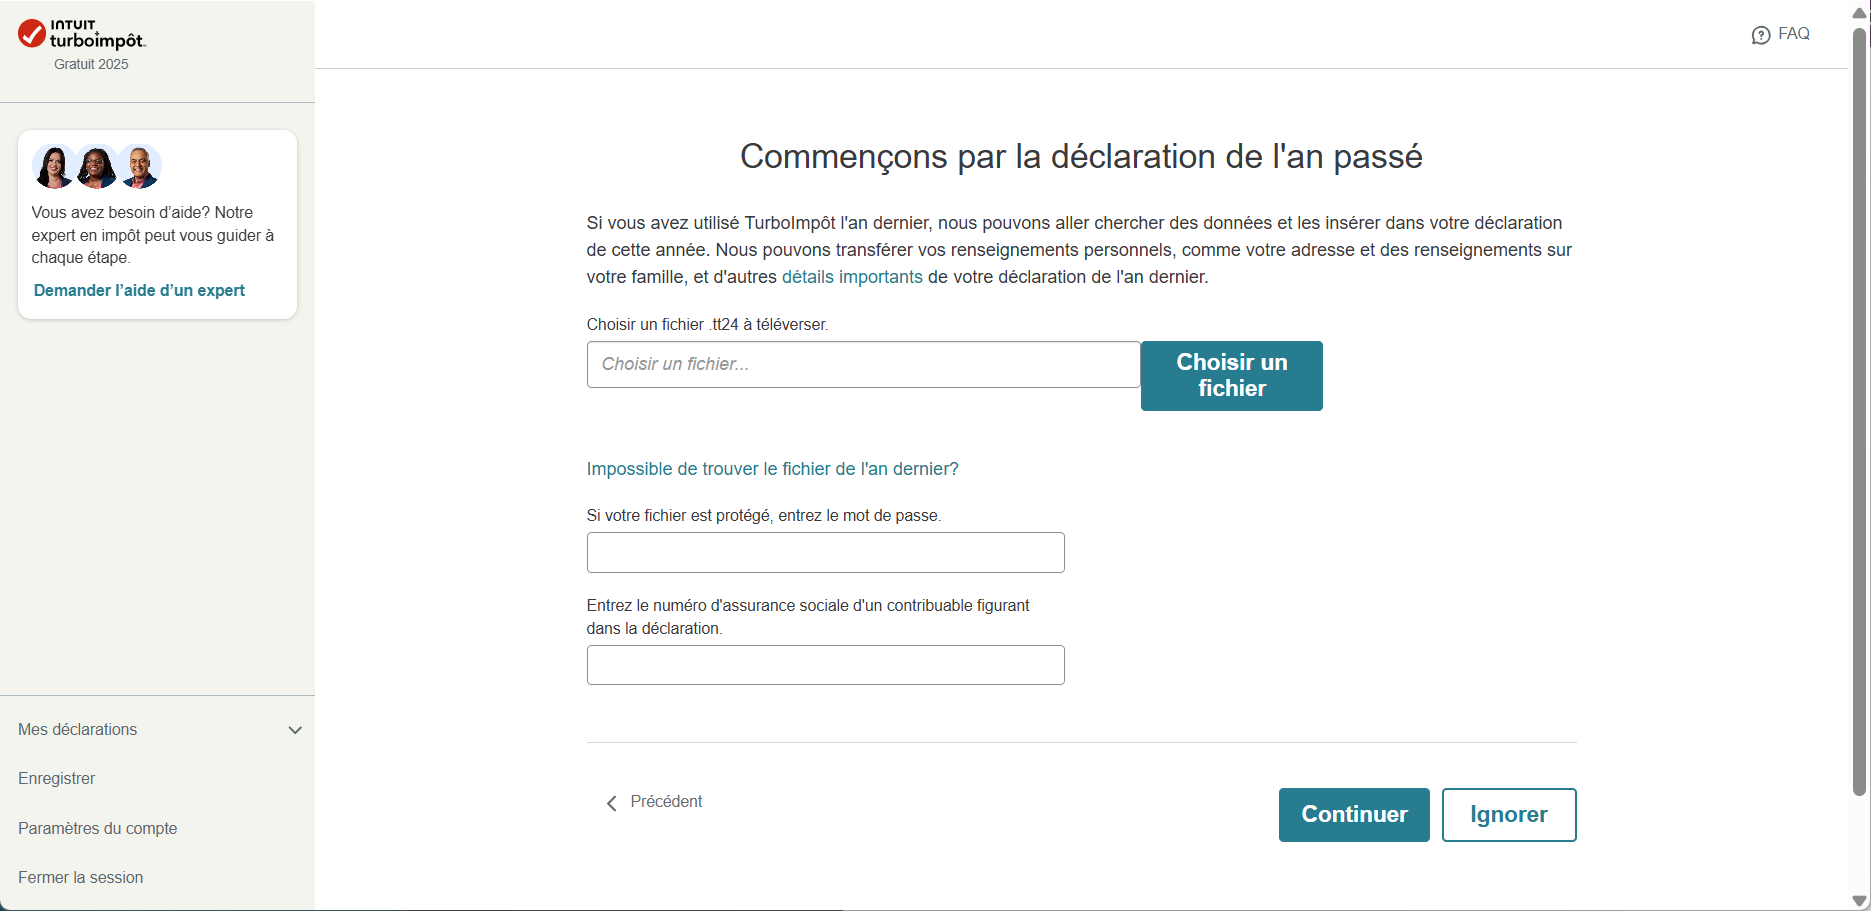Select Enregistrer in the sidebar

[57, 779]
